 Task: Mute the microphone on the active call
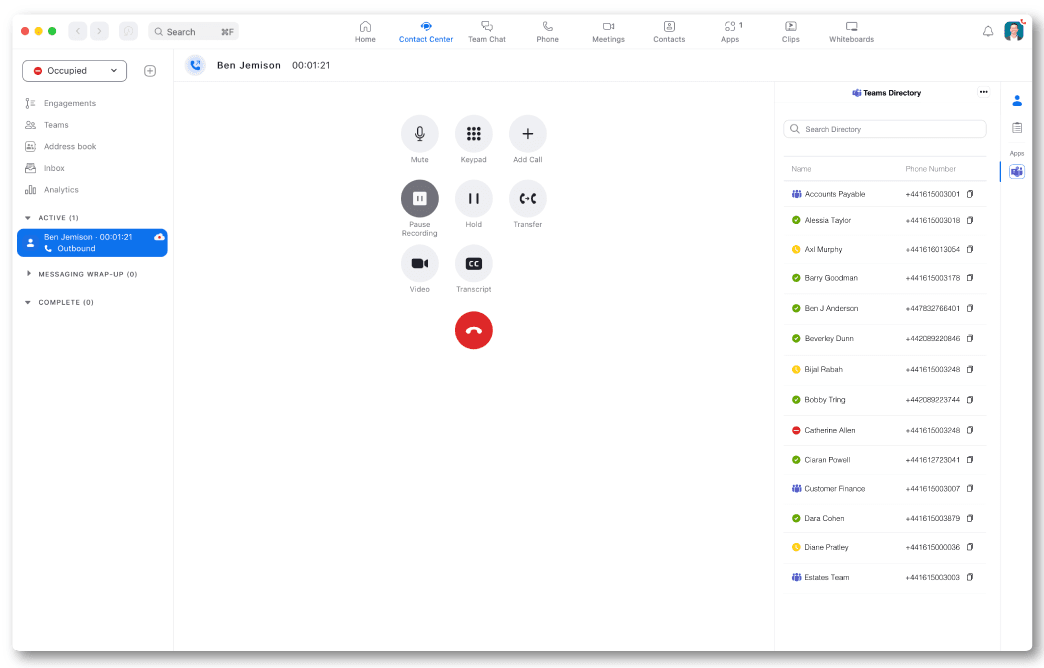(x=420, y=133)
